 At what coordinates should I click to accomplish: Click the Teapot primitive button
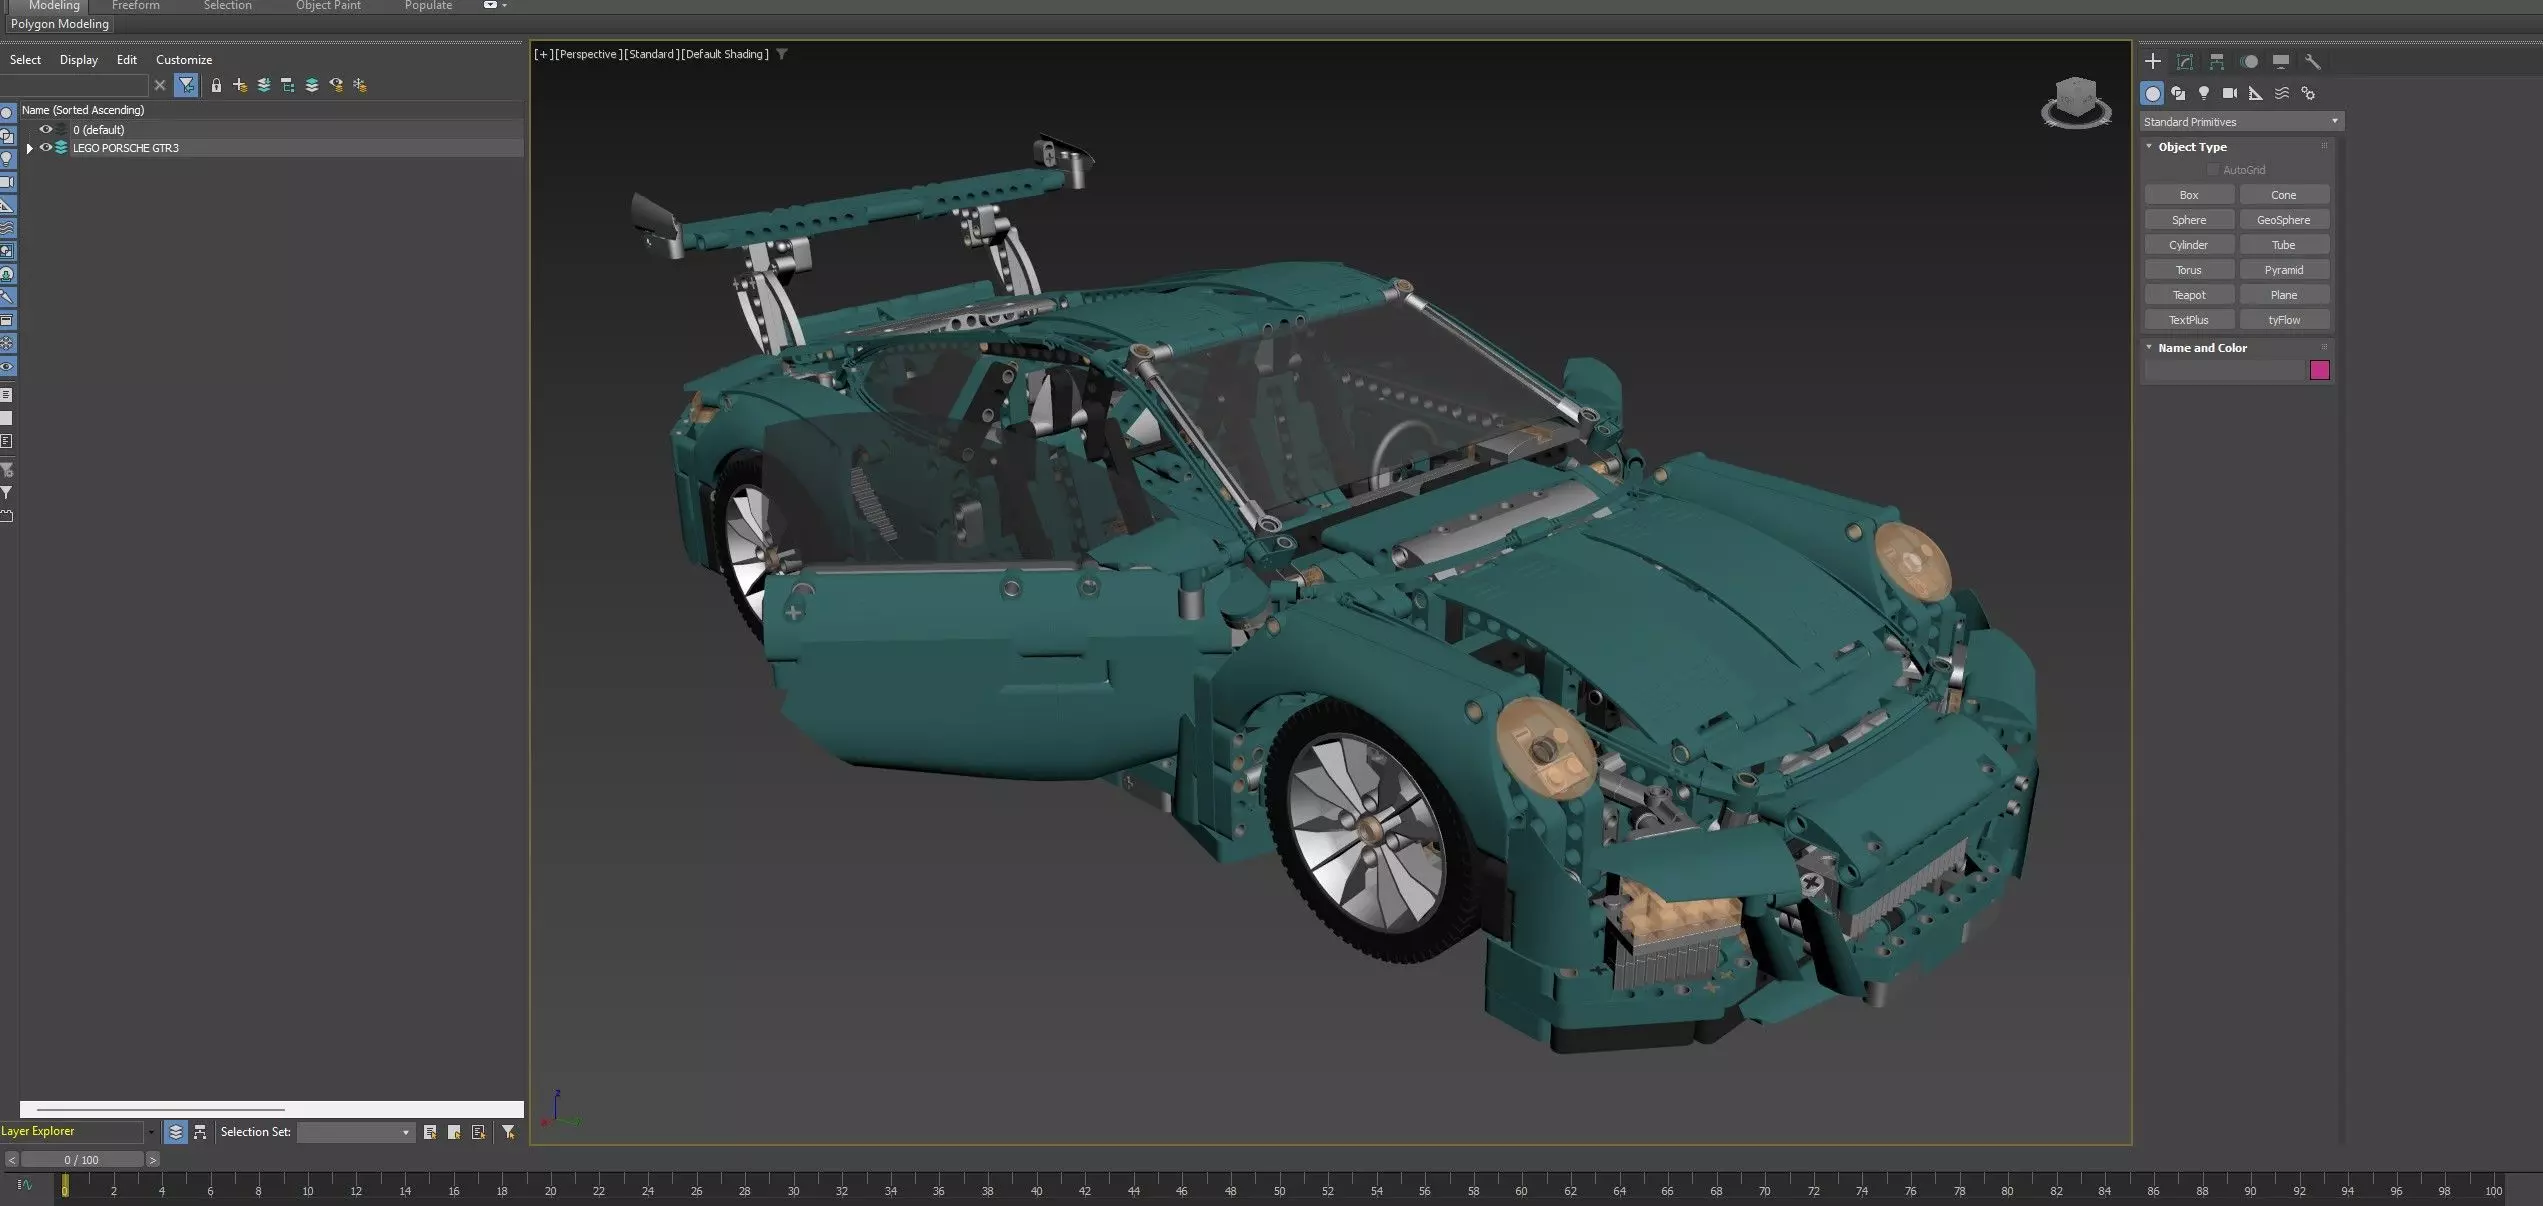[2189, 295]
